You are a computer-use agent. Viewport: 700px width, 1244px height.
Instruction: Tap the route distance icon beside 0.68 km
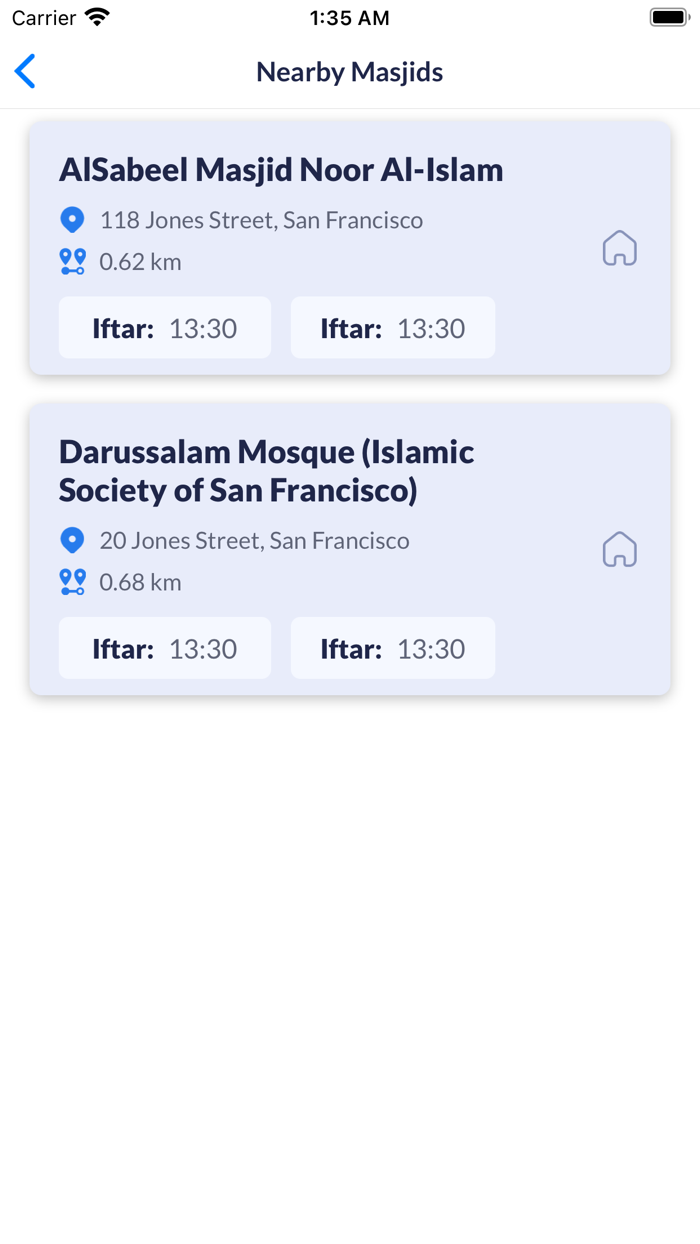click(x=72, y=582)
